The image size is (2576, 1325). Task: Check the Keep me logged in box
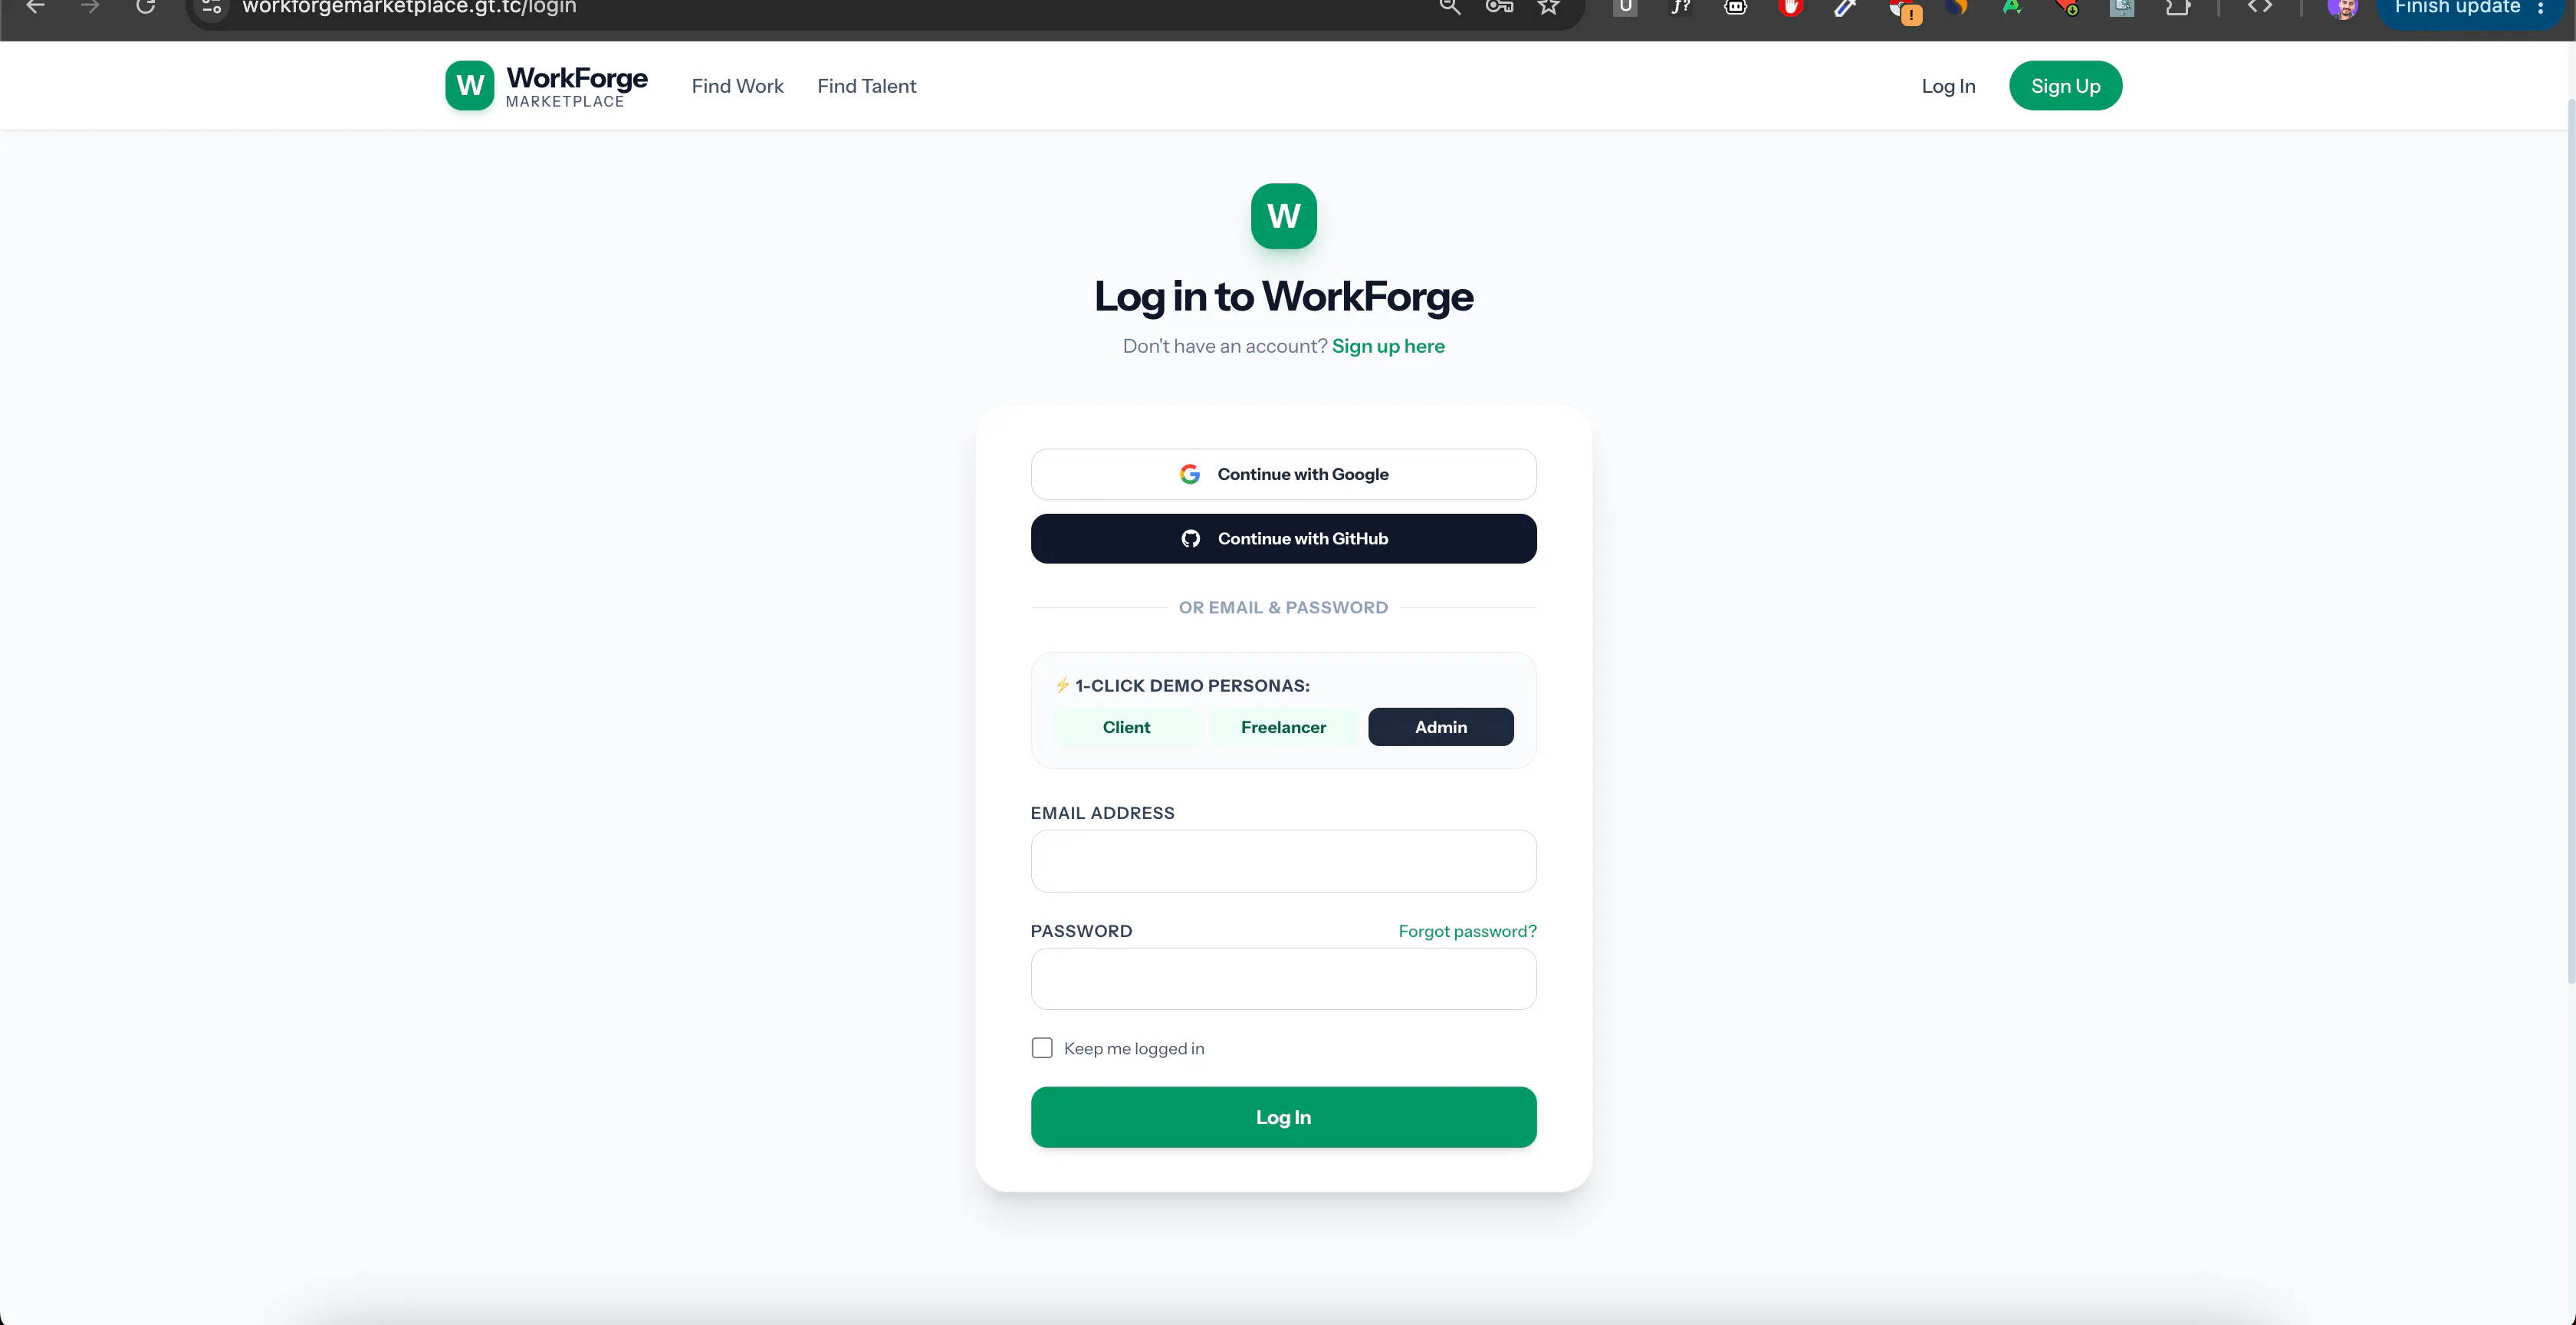(x=1042, y=1048)
